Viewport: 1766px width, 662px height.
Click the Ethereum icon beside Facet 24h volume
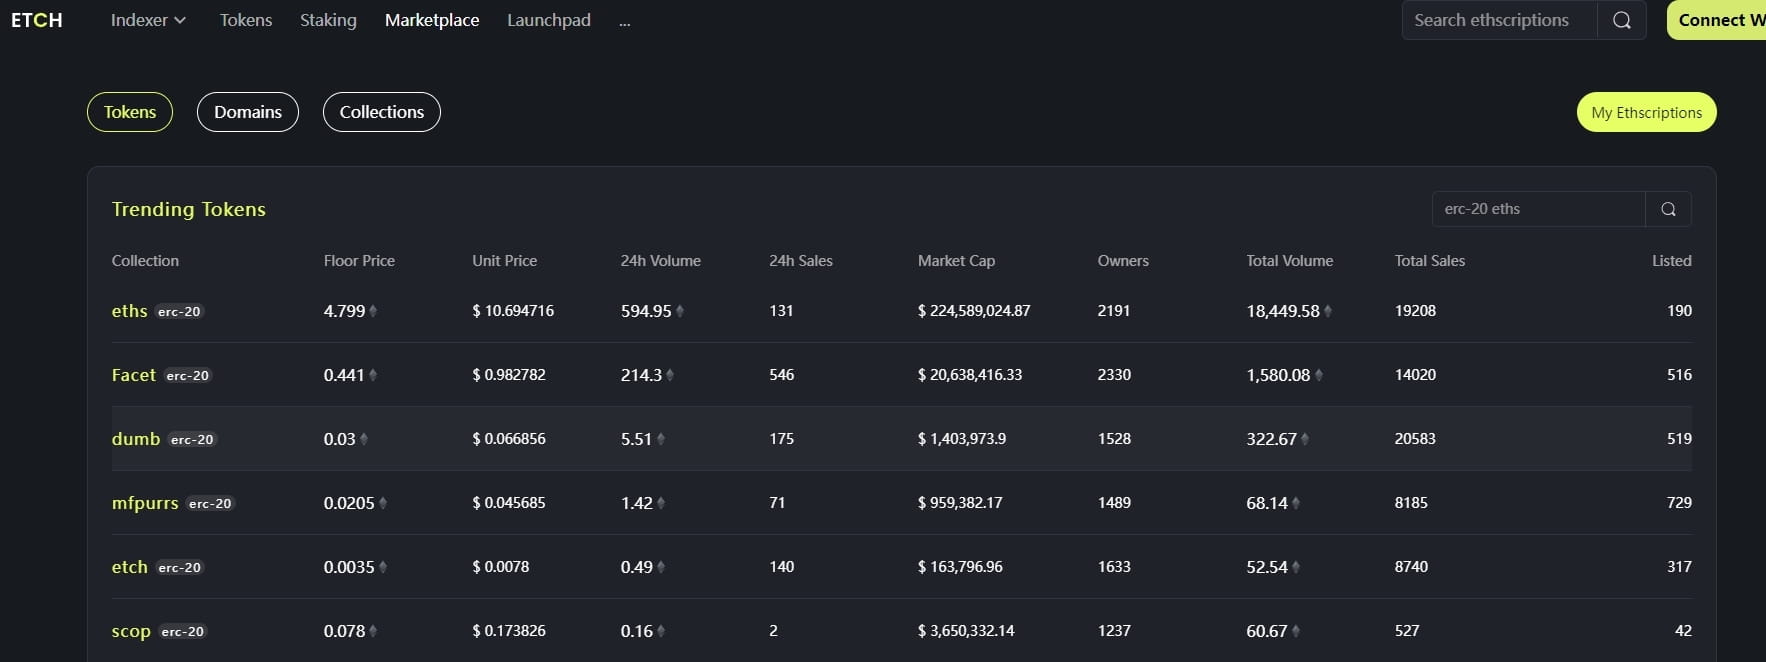tap(670, 375)
